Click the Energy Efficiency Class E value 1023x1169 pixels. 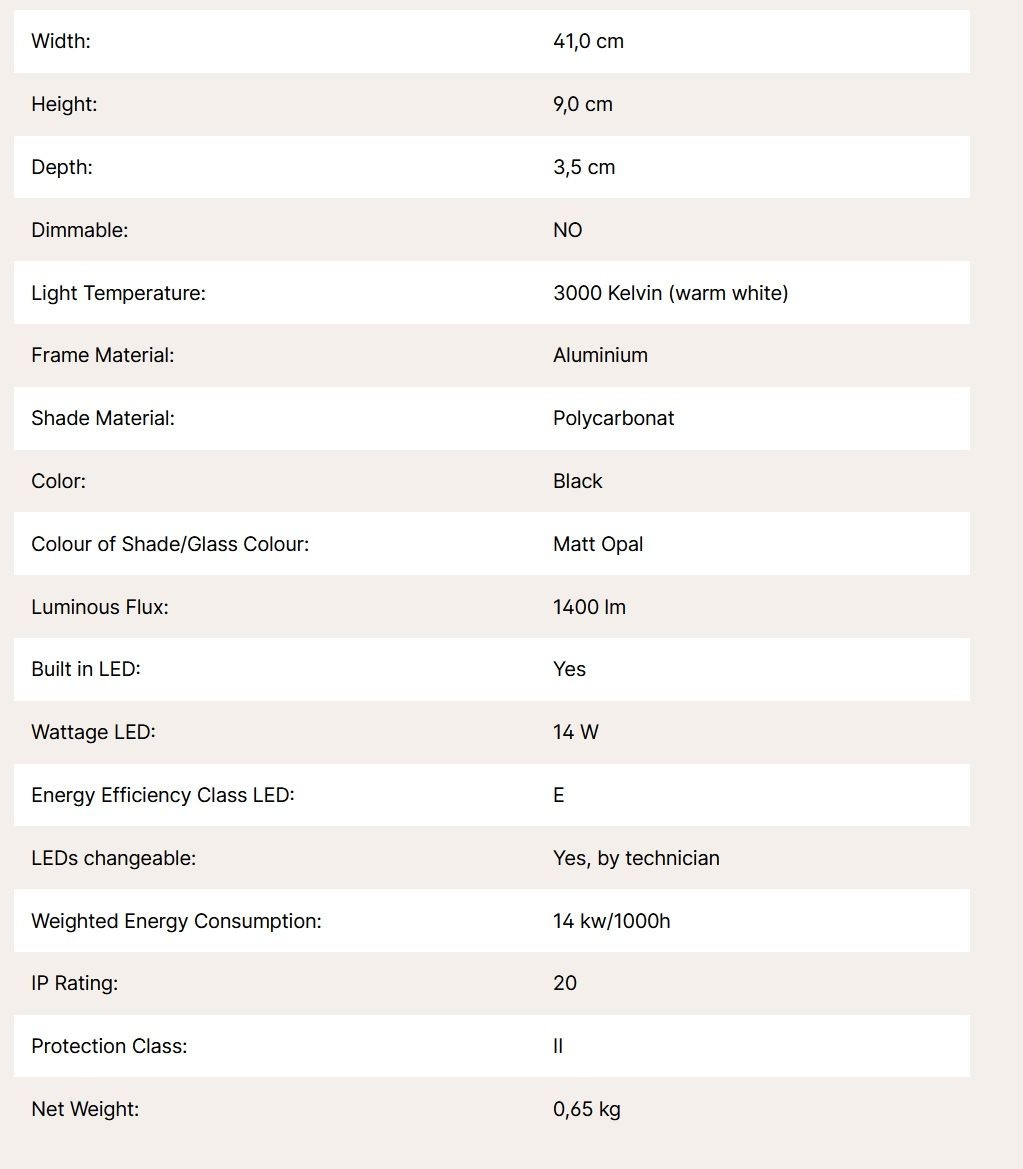(x=558, y=795)
